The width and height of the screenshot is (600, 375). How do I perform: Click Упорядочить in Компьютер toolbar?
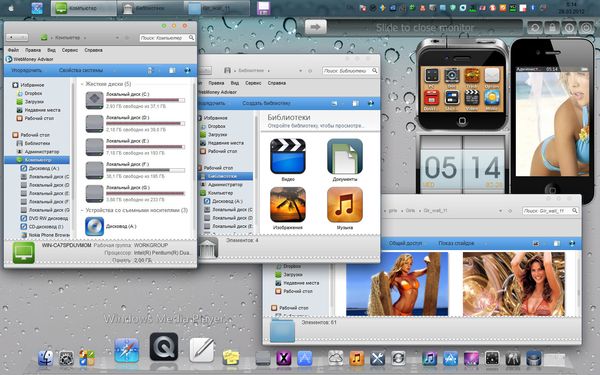26,70
